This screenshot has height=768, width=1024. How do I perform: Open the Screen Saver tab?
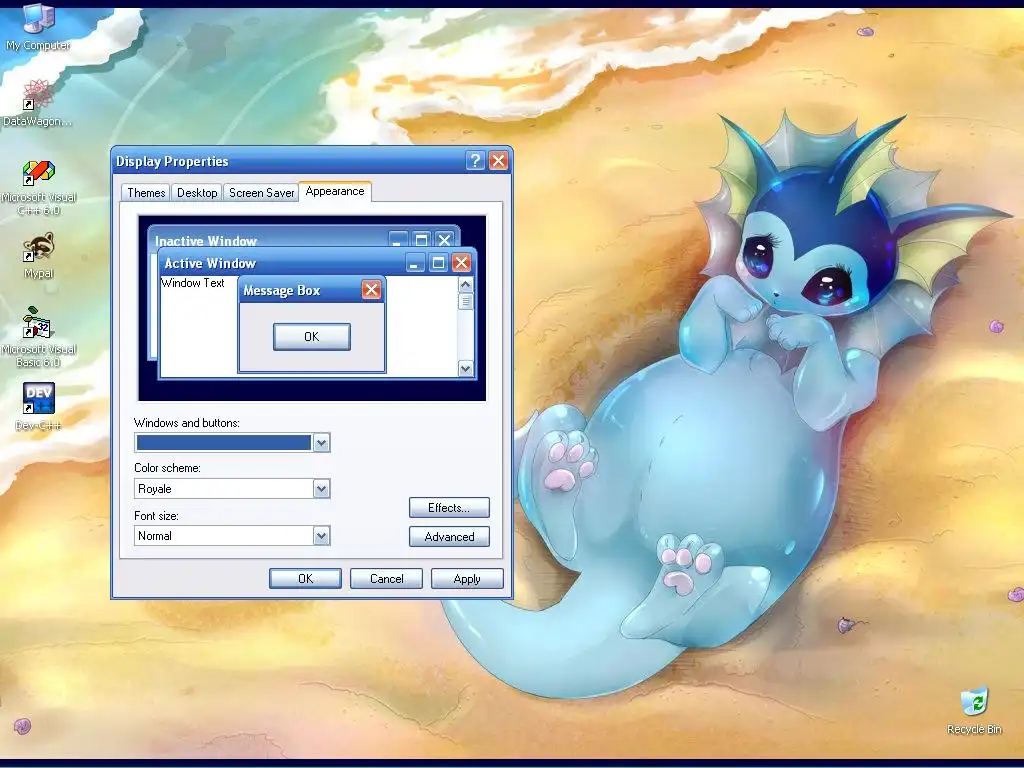261,193
